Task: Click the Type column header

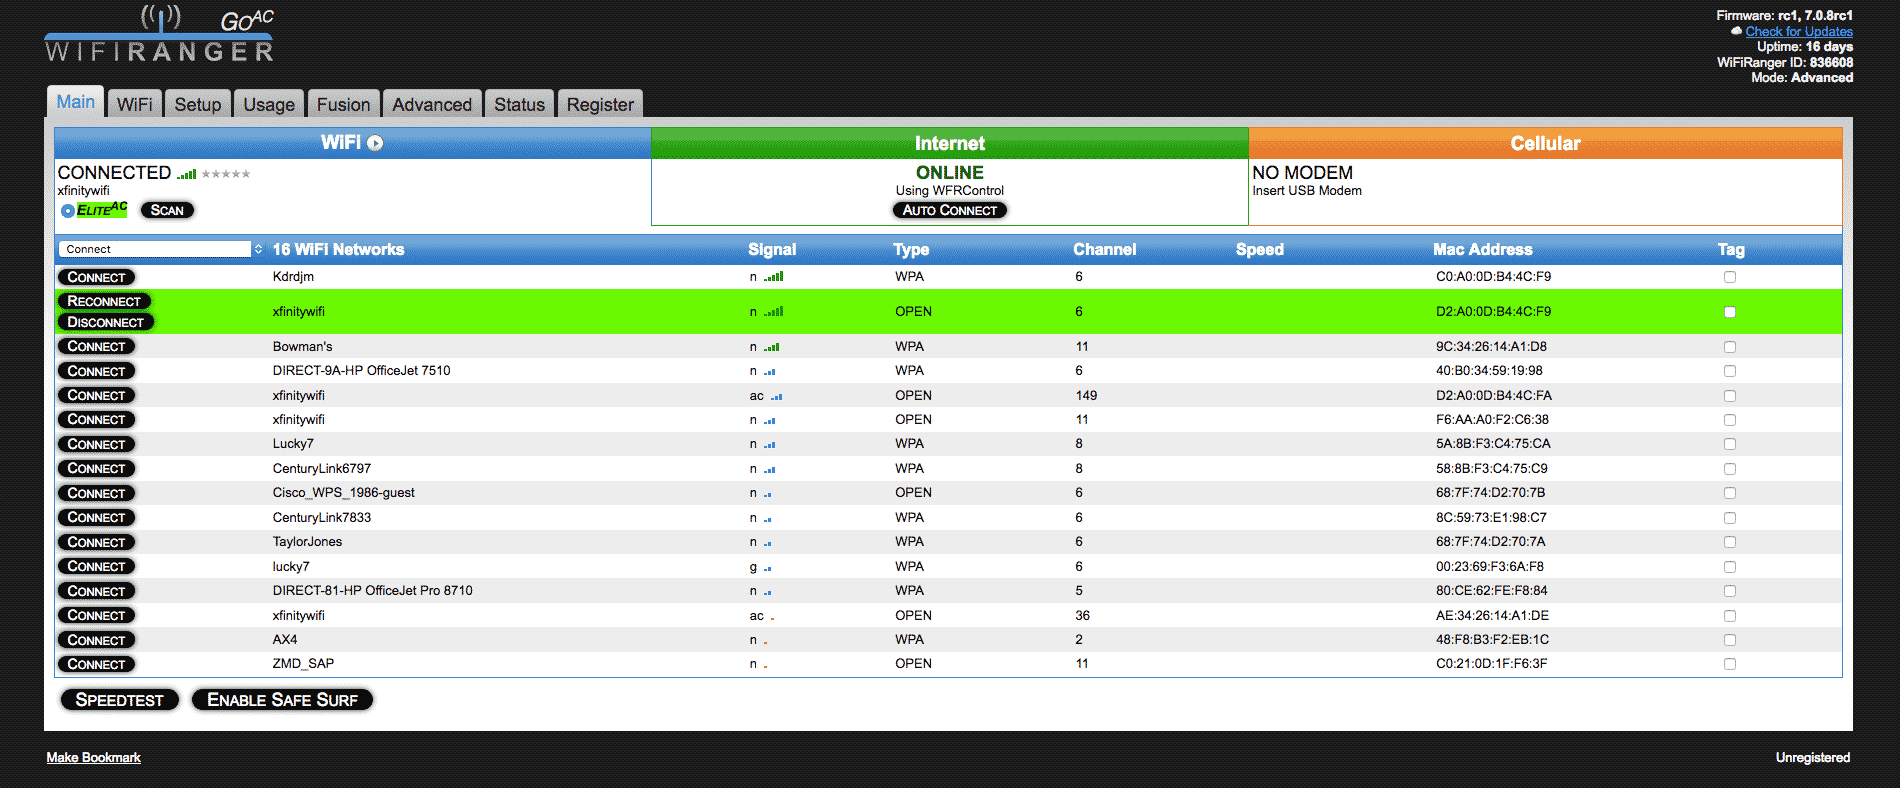Action: pyautogui.click(x=911, y=250)
